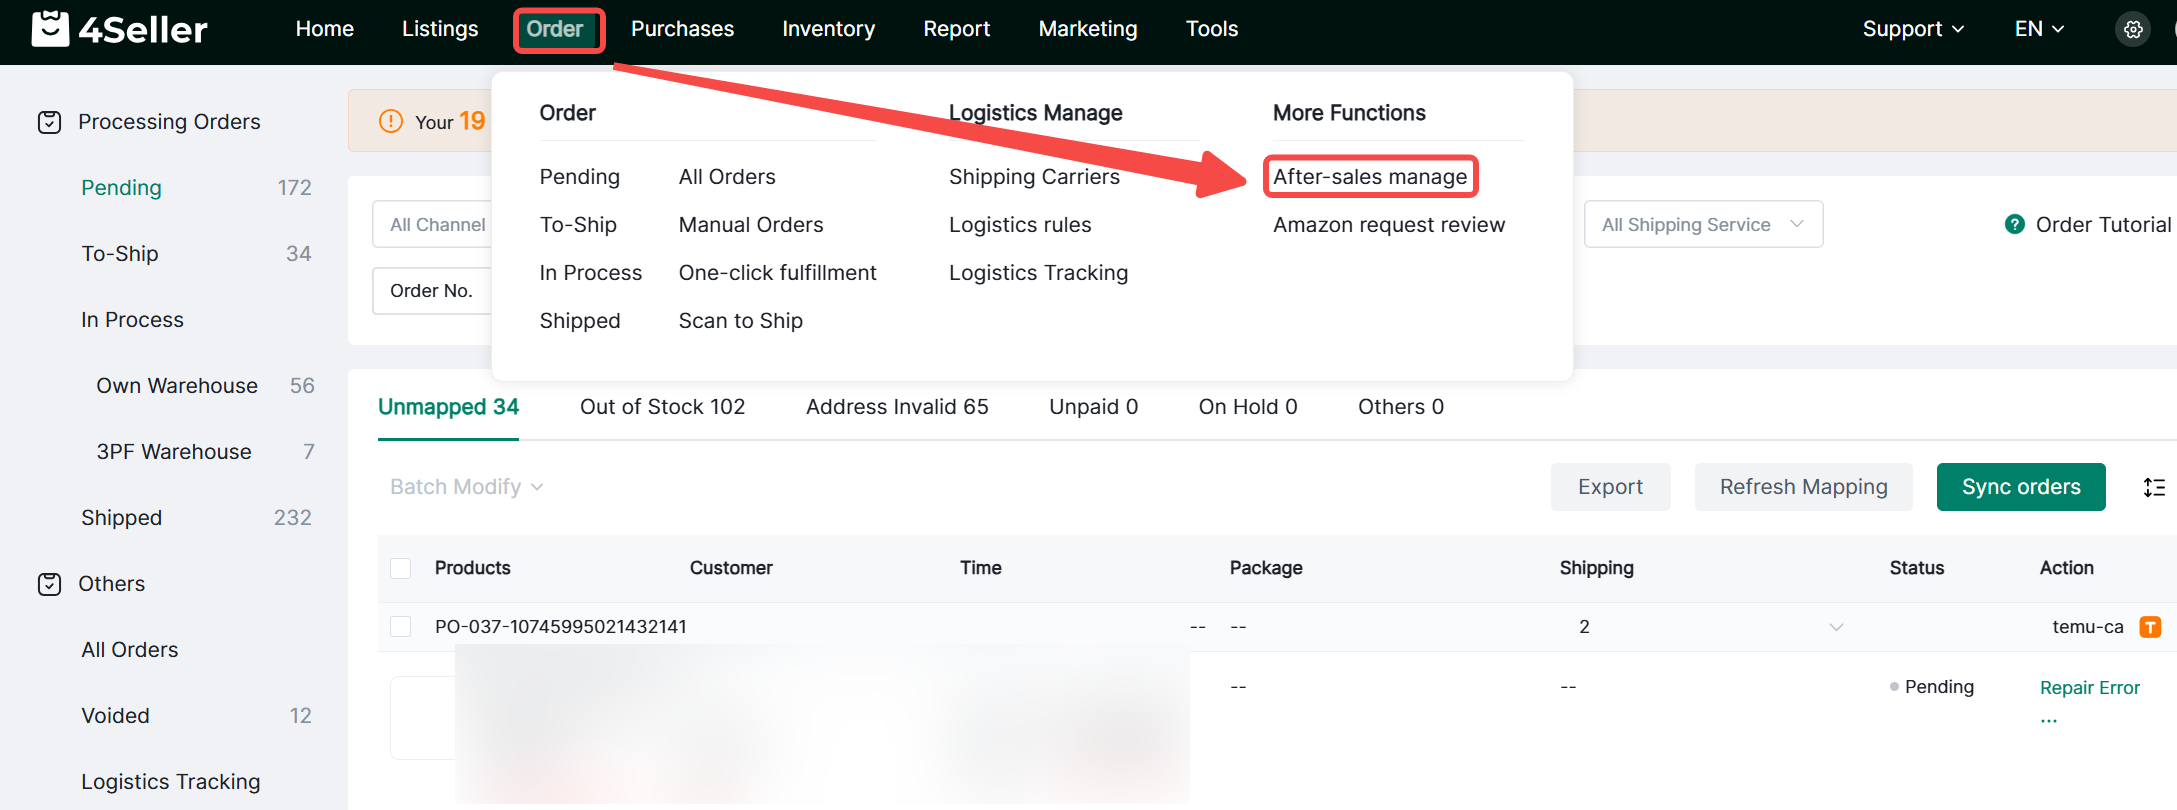
Task: Check the PO-037-10745995021432141 order checkbox
Action: pos(401,627)
